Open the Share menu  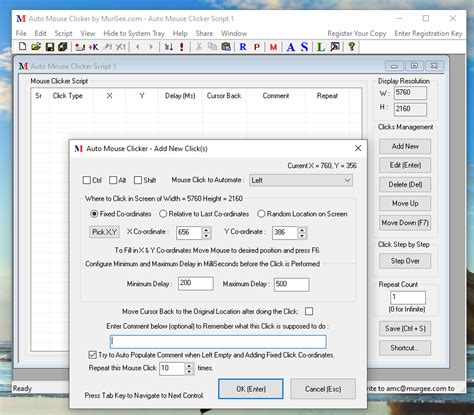point(204,33)
